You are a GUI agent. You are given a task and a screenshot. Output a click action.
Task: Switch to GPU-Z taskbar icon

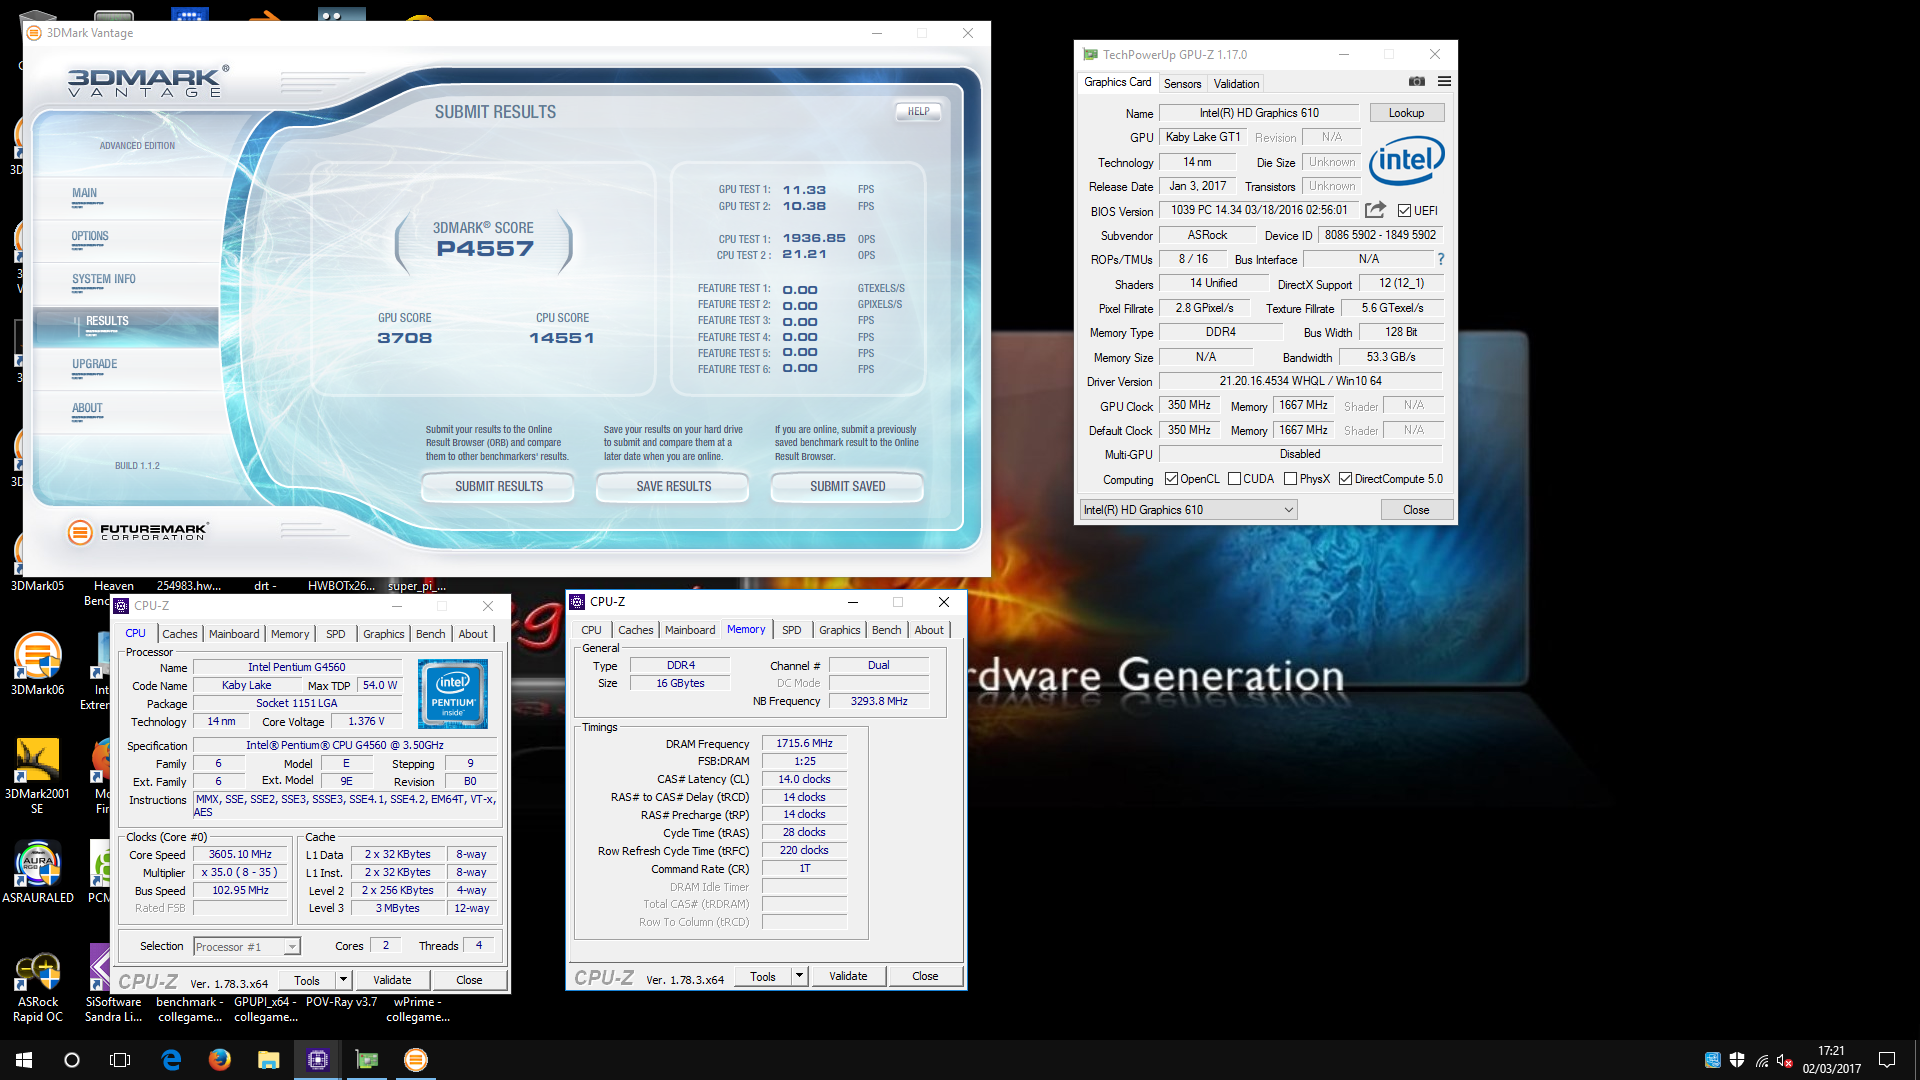click(367, 1060)
